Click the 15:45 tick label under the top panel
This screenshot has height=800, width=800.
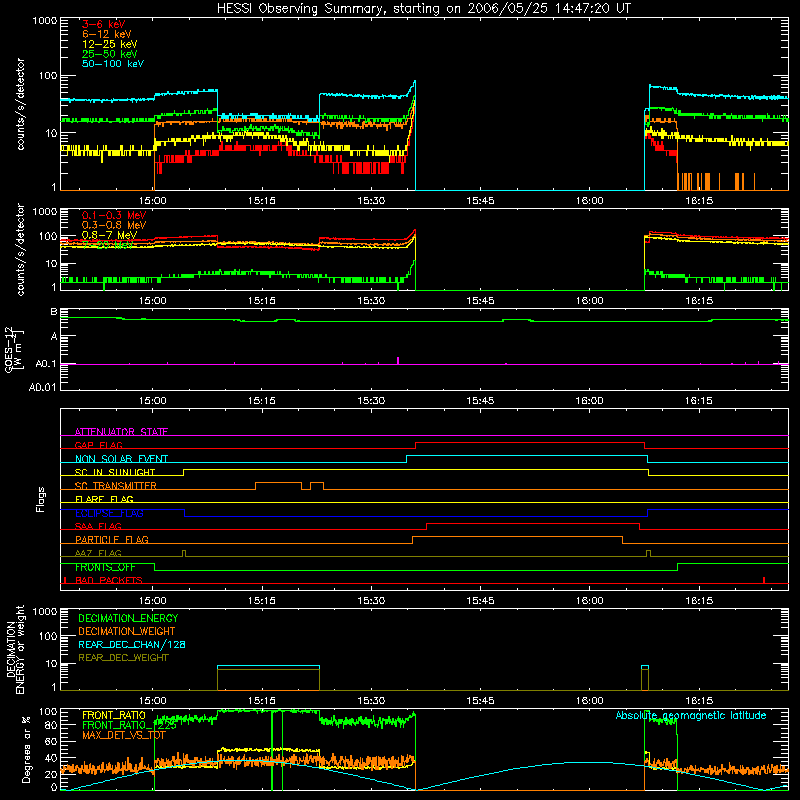(480, 201)
